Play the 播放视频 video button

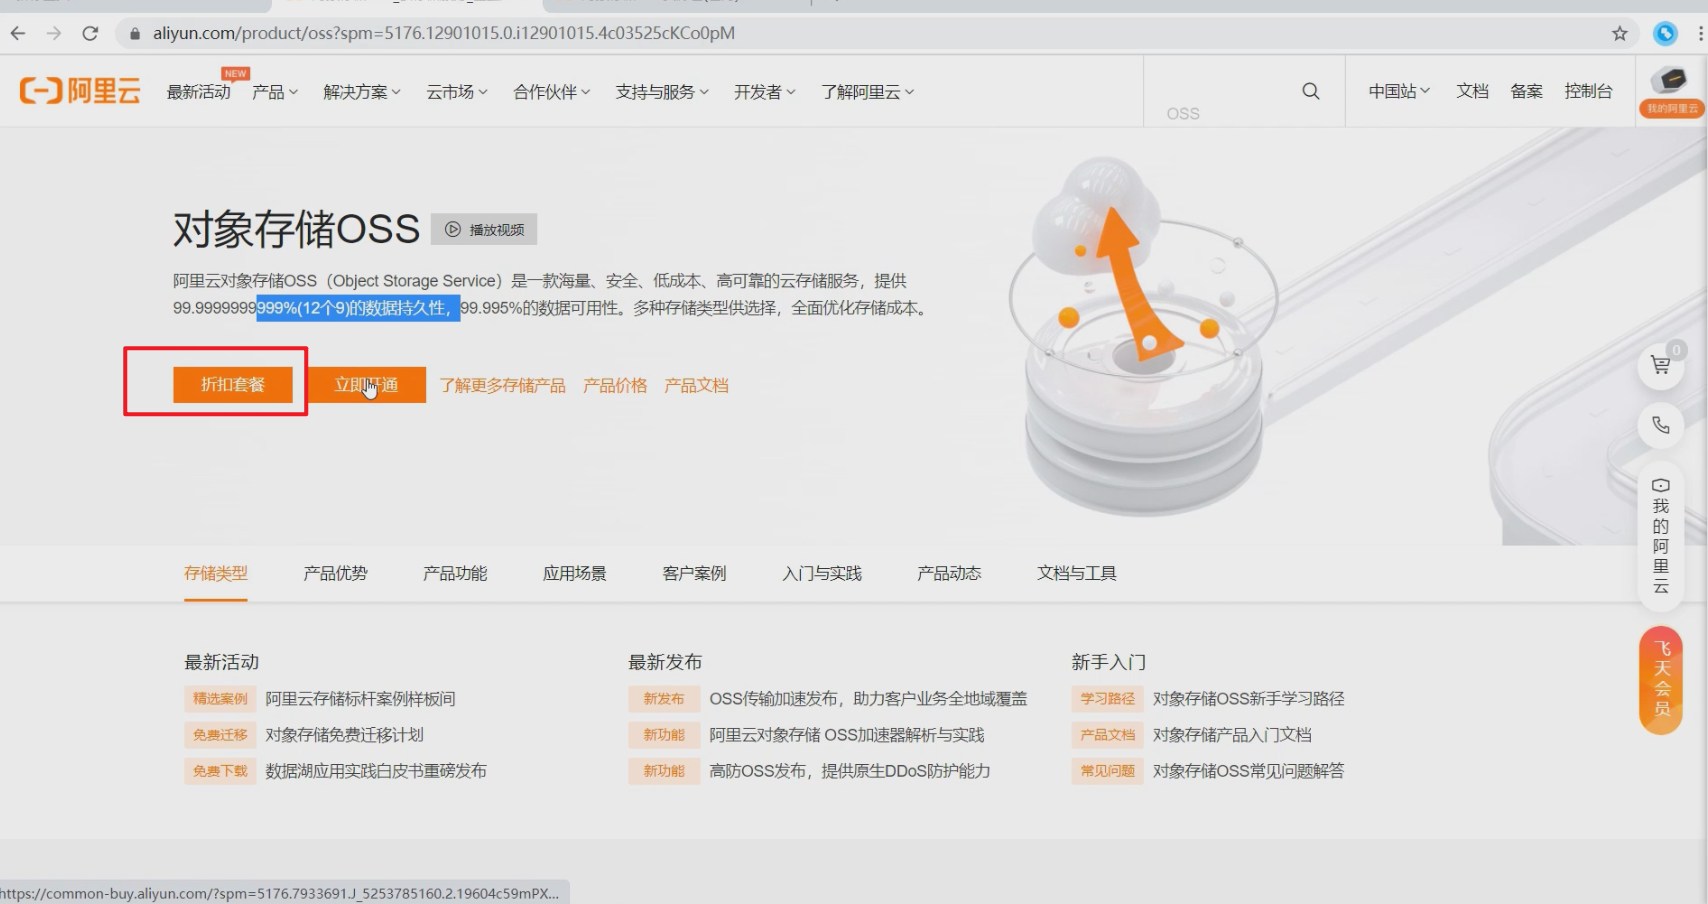pyautogui.click(x=484, y=229)
